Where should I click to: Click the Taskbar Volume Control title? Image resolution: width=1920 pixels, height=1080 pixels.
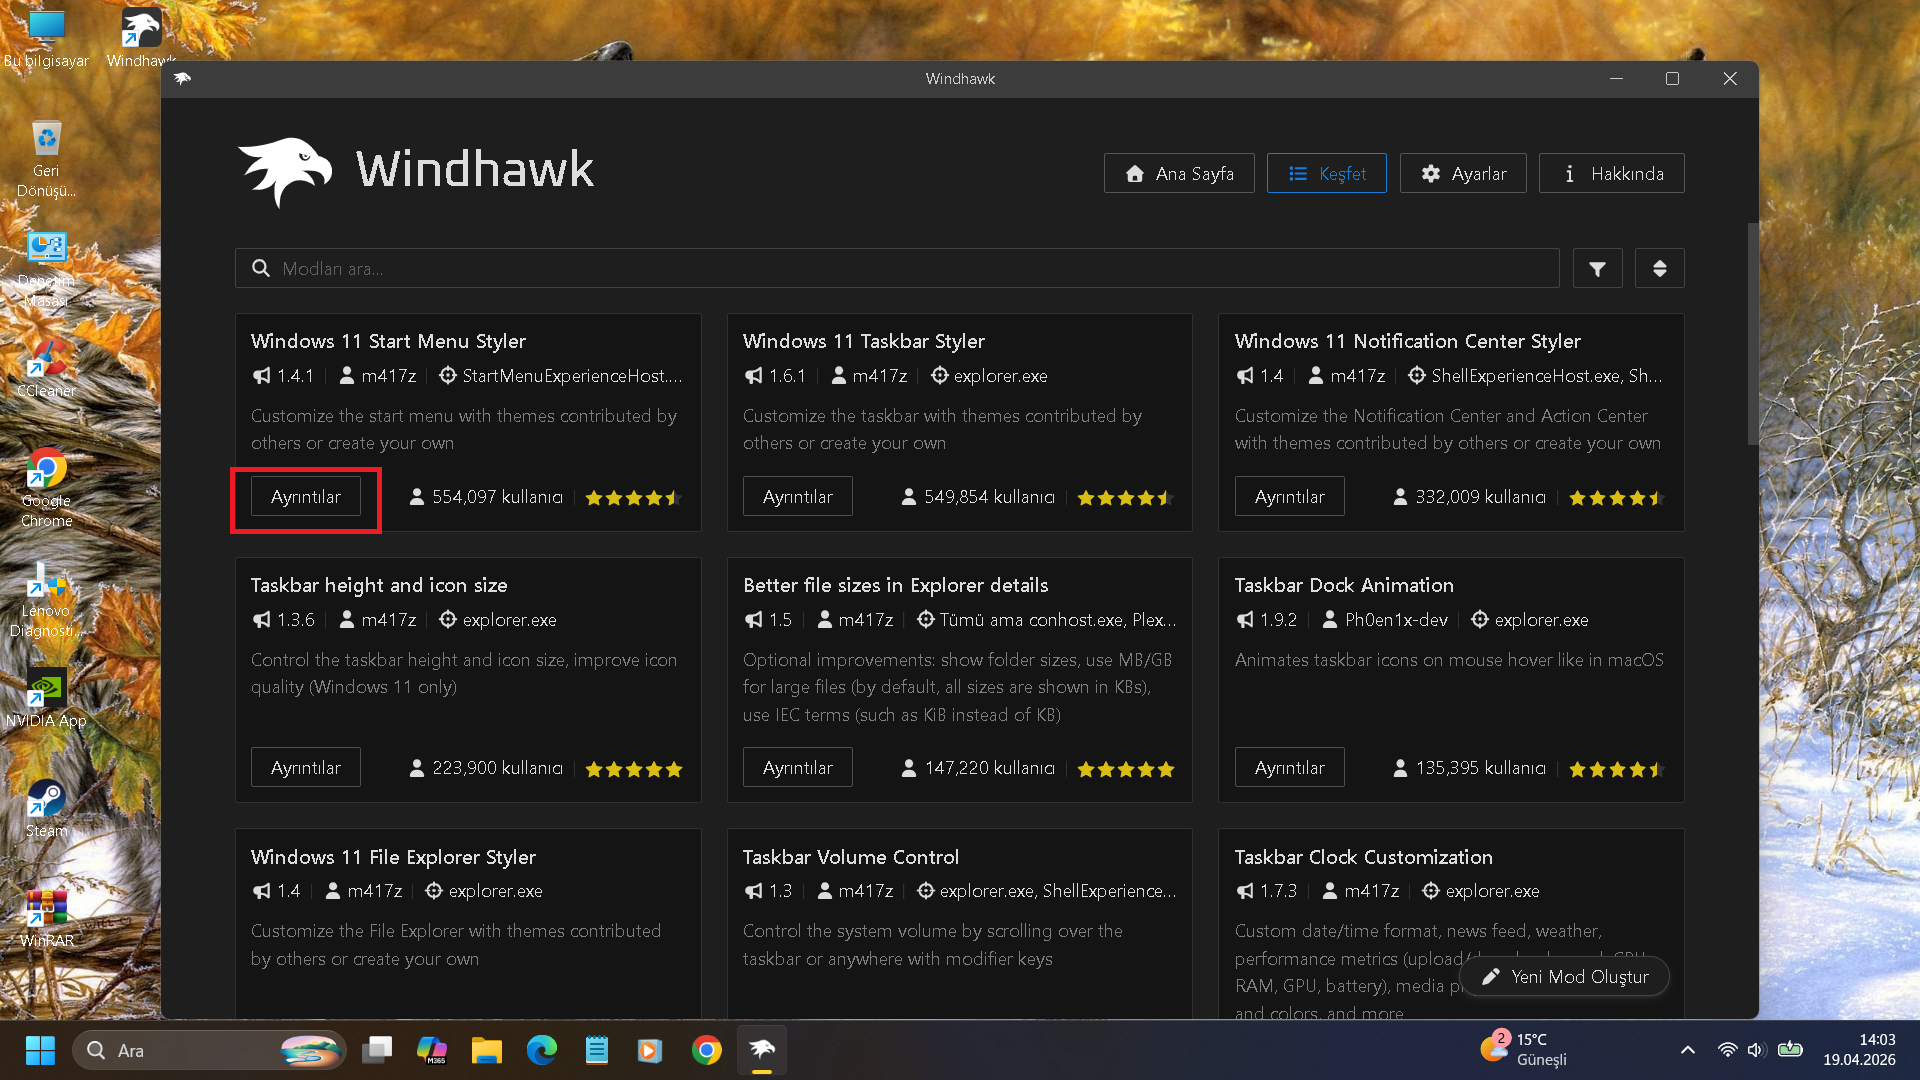851,857
